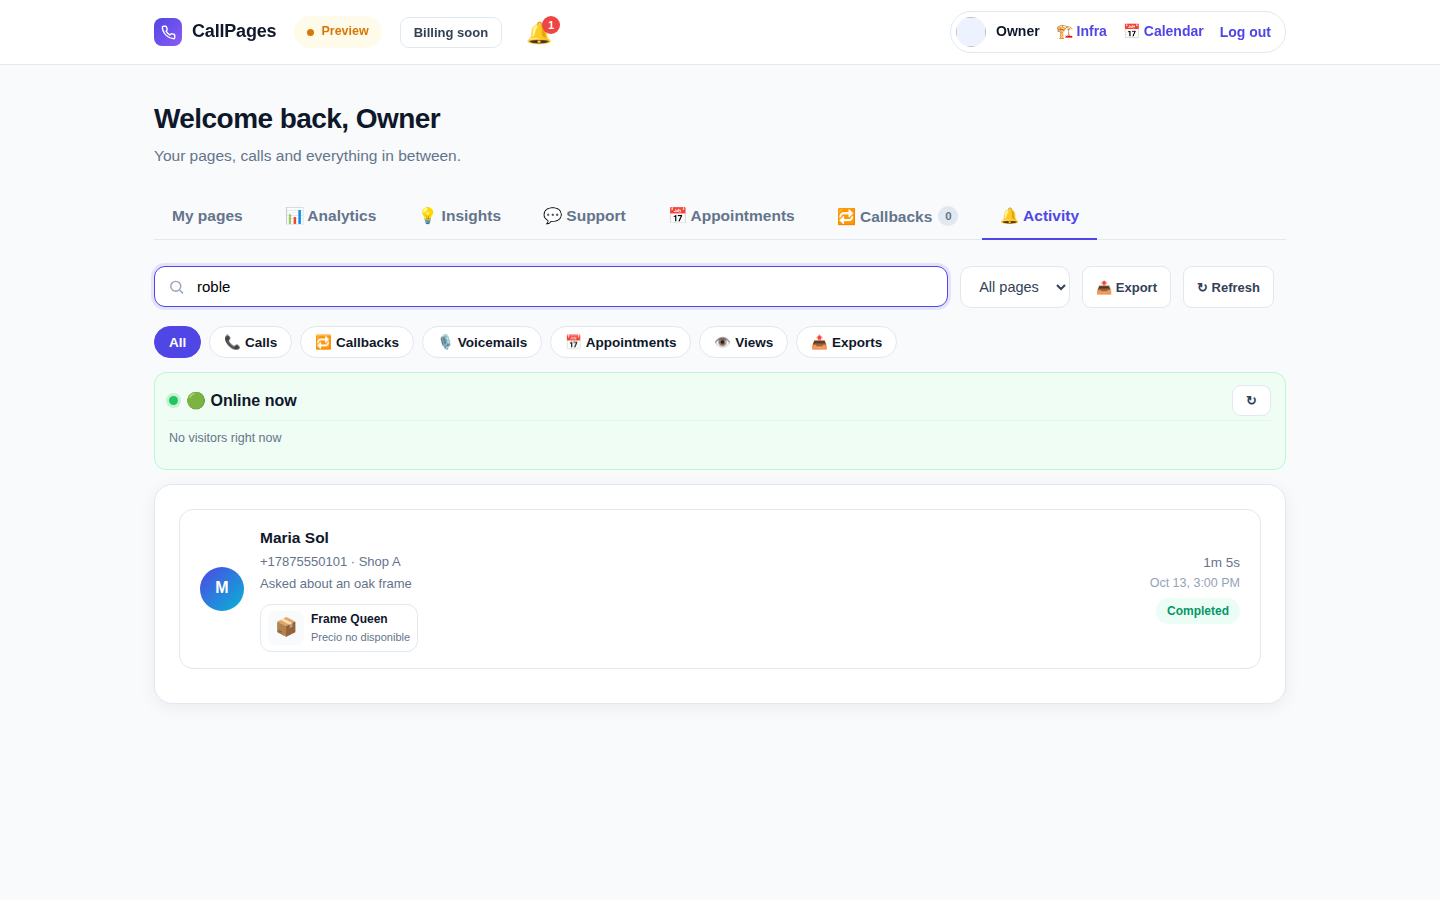
Task: Click the activity search field containing roble
Action: pyautogui.click(x=551, y=287)
